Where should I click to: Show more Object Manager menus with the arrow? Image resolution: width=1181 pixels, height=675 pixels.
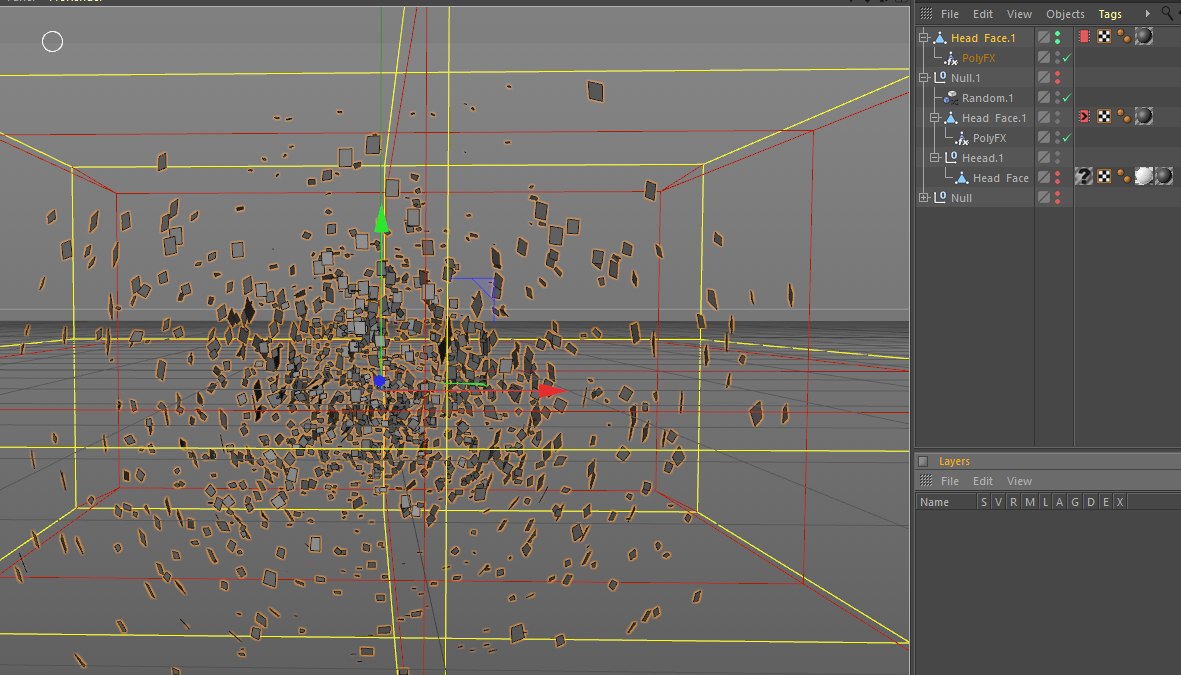tap(1147, 14)
